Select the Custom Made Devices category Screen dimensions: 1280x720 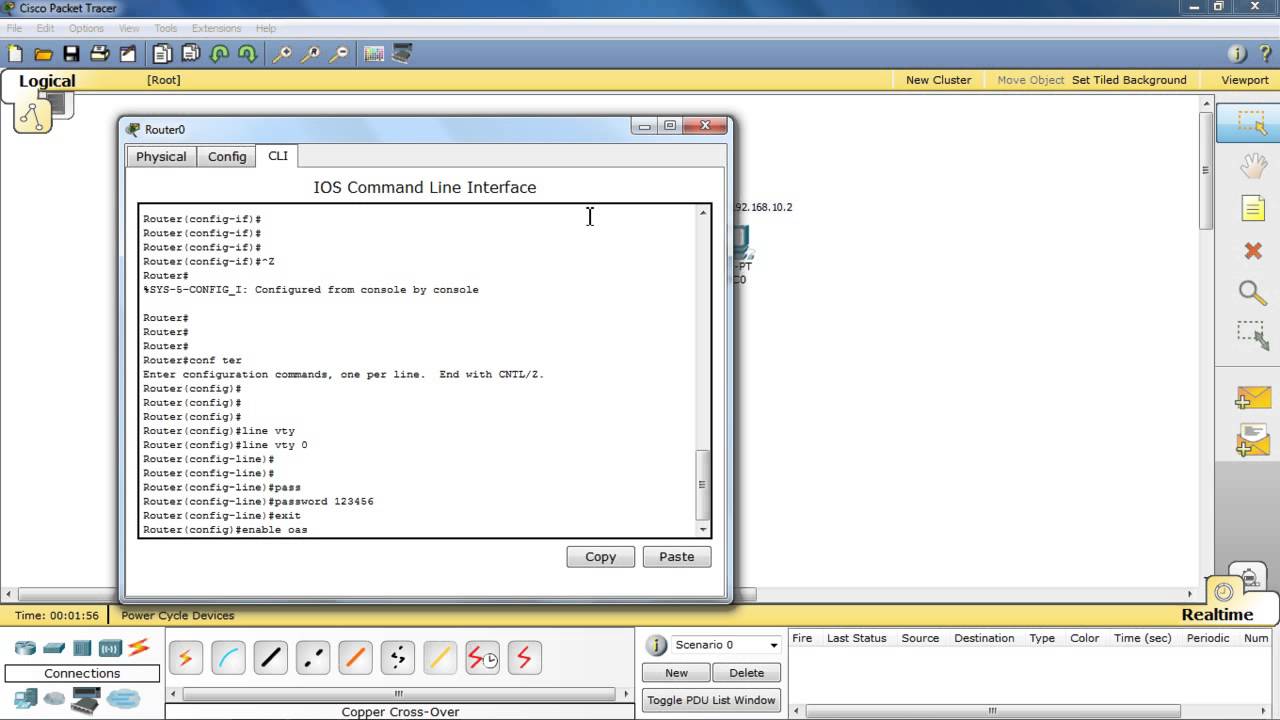(x=86, y=701)
